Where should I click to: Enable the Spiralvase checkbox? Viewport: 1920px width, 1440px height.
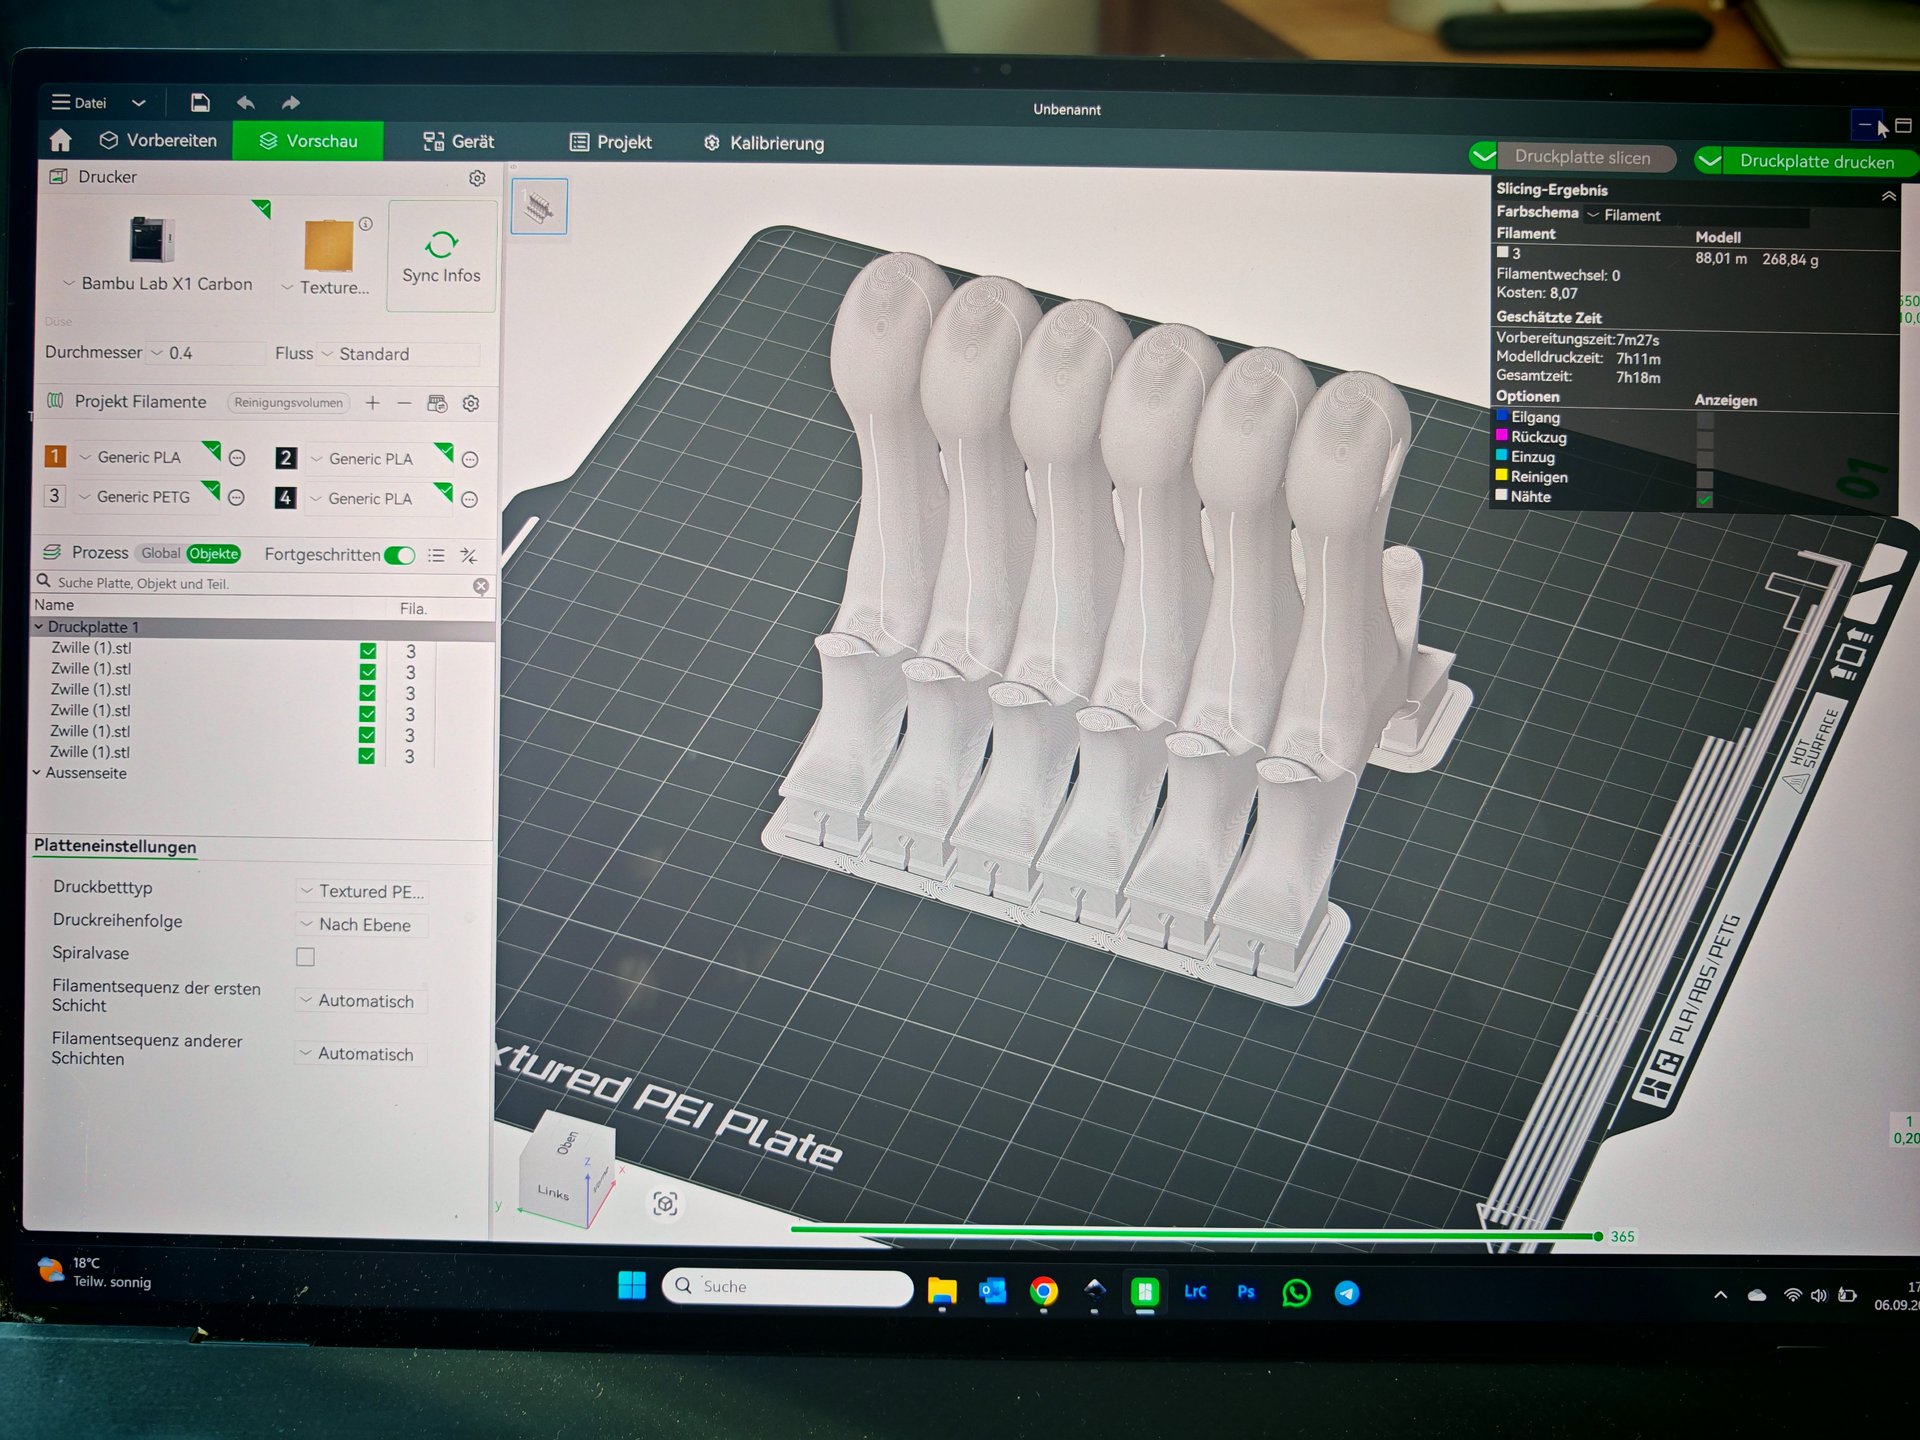pos(306,957)
